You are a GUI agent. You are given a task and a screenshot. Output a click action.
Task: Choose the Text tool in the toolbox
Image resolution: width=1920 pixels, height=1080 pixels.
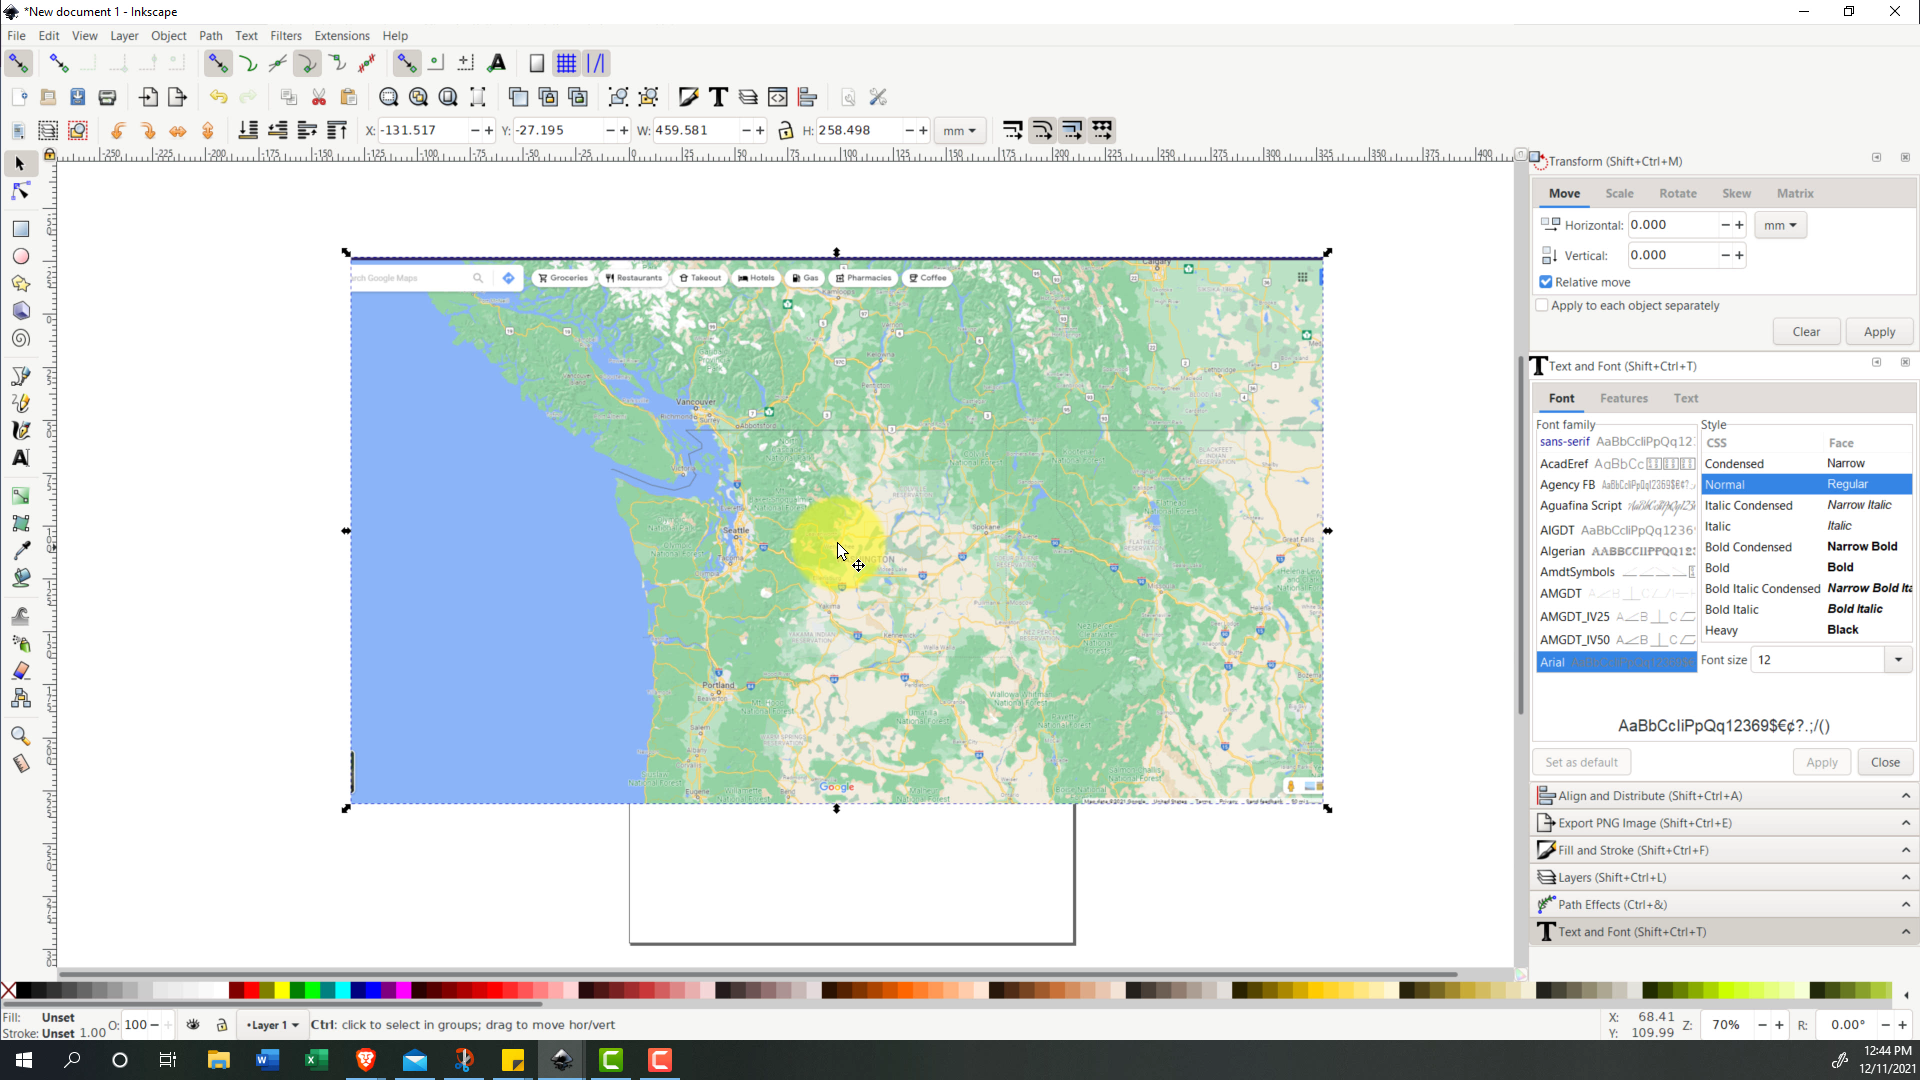pos(20,458)
